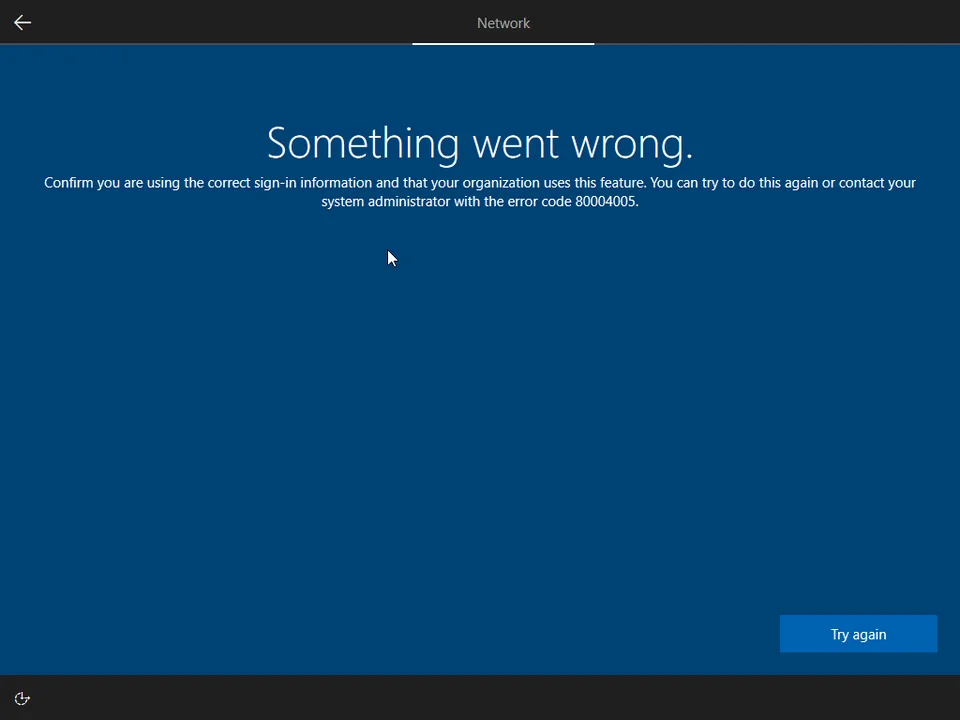Viewport: 960px width, 720px height.
Task: Click the error code 80004005 text
Action: [605, 201]
